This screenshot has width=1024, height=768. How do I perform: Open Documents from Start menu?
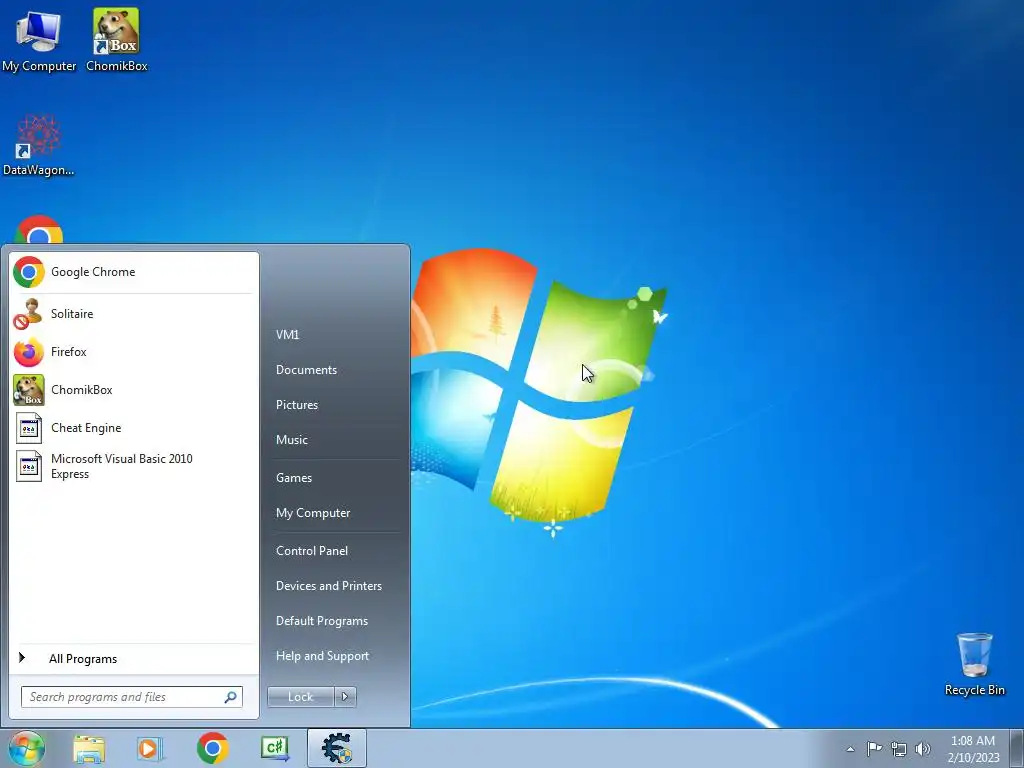click(306, 370)
